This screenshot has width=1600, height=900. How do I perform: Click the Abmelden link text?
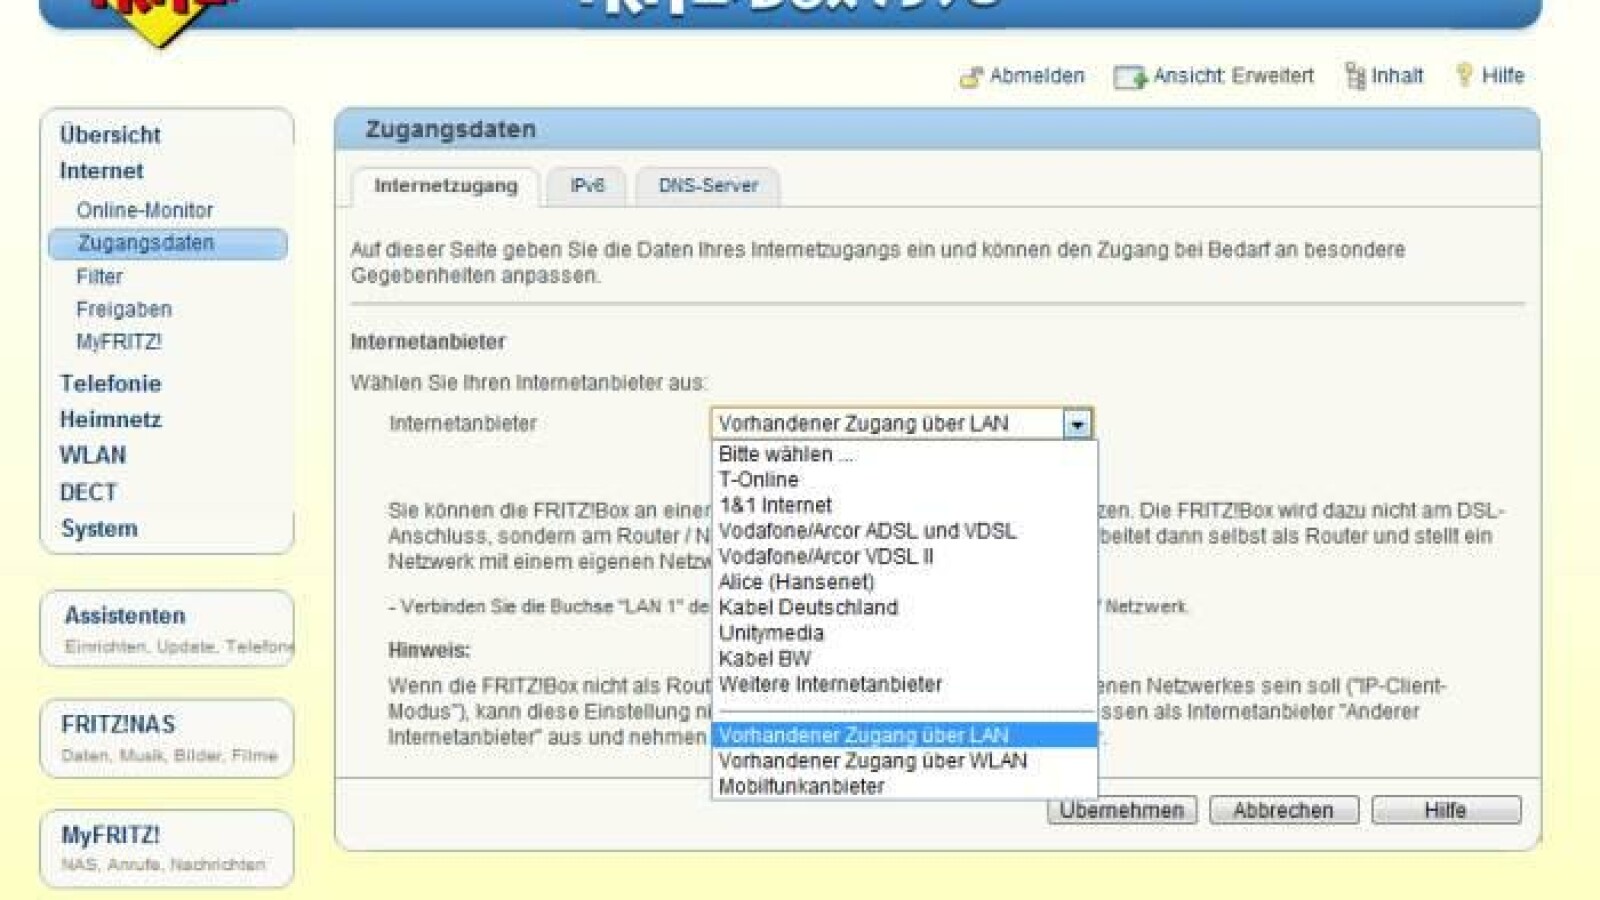1037,76
